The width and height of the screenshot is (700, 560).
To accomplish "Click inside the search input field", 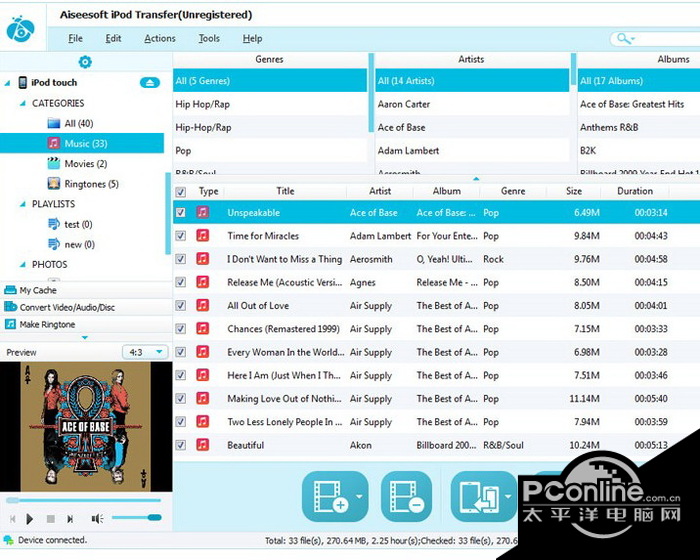I will click(x=667, y=38).
